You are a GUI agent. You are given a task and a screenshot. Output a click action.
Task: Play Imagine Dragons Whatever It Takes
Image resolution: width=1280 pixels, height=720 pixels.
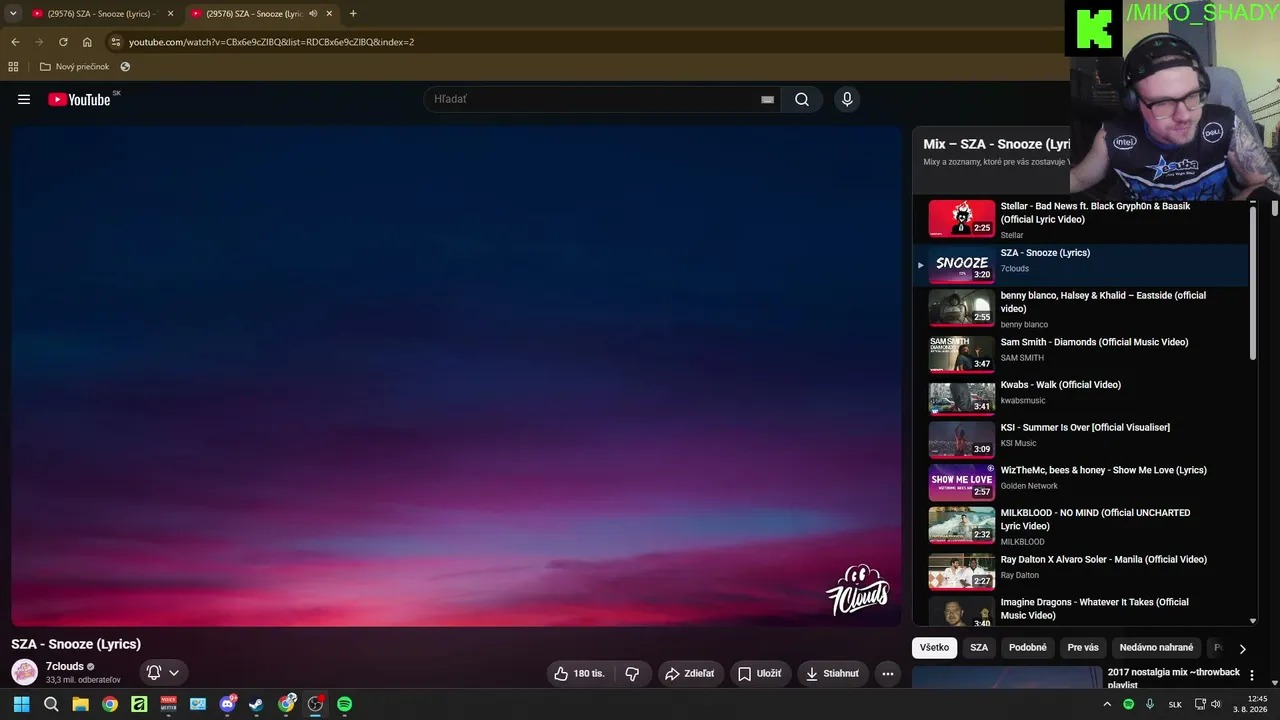1081,609
